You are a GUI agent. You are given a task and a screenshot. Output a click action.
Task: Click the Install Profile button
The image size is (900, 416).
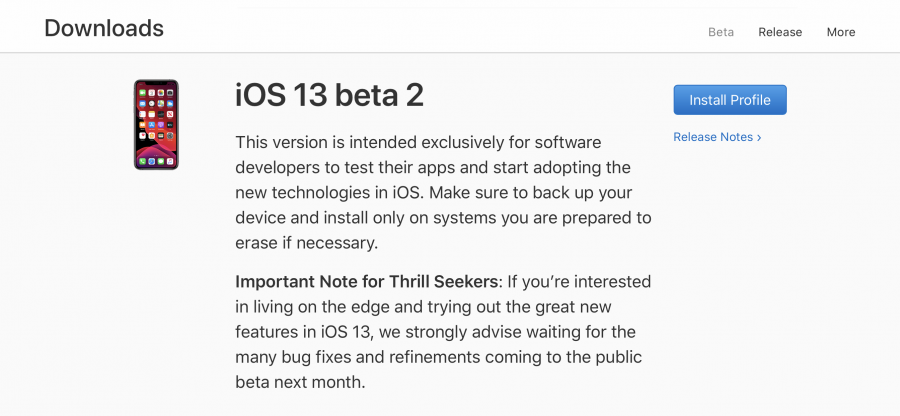730,100
